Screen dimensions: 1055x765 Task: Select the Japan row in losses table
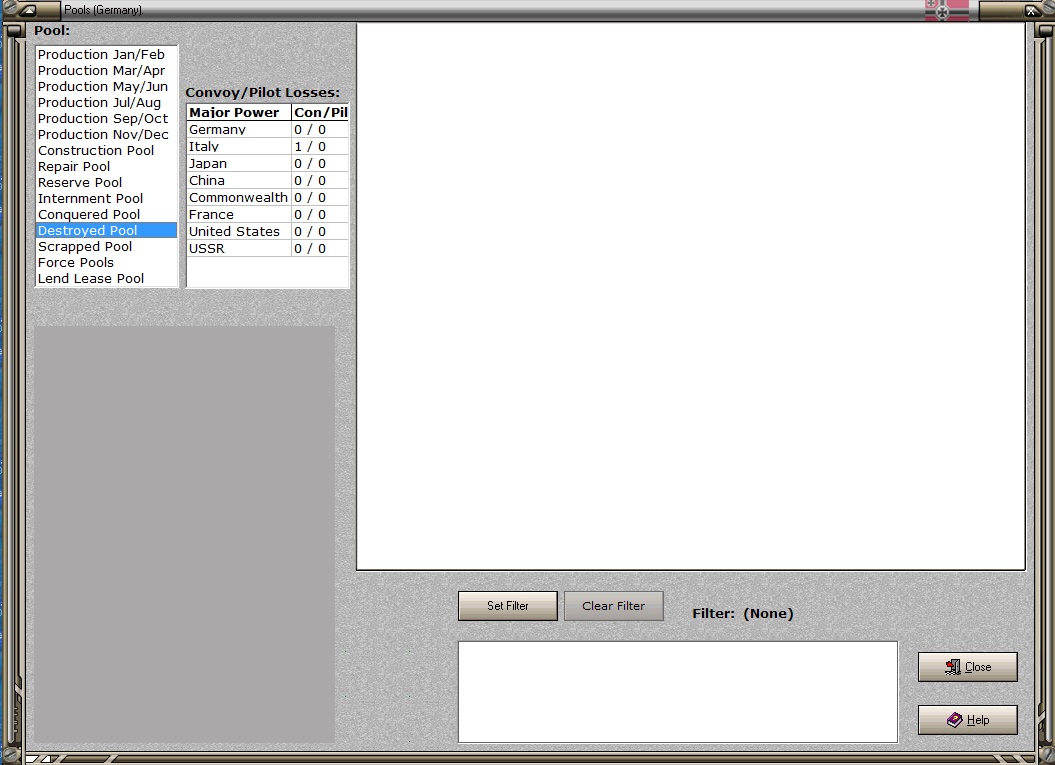pos(268,163)
